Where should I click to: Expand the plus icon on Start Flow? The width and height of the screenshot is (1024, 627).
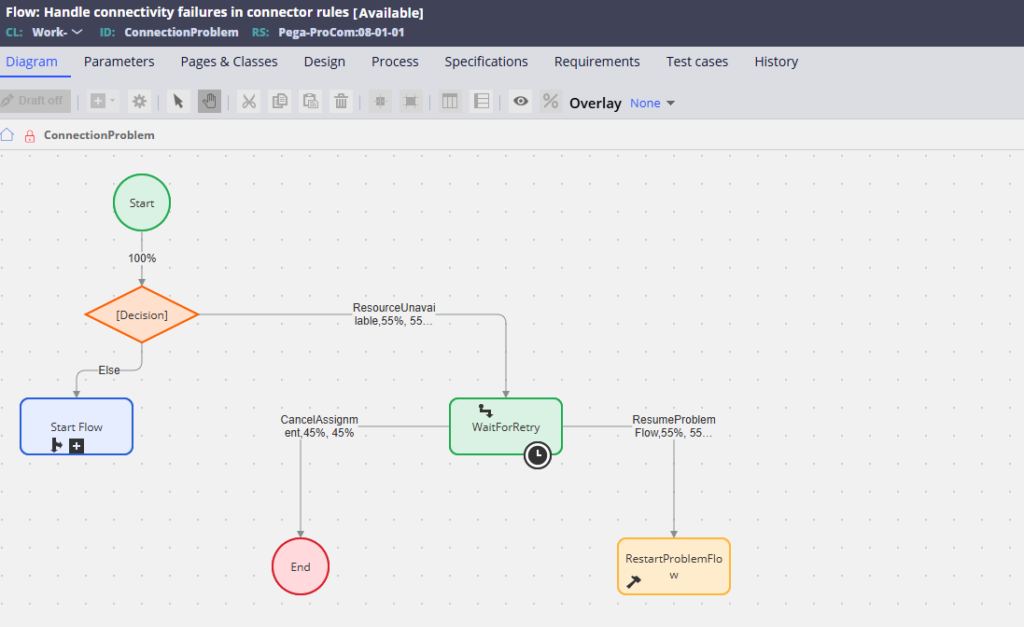tap(76, 446)
